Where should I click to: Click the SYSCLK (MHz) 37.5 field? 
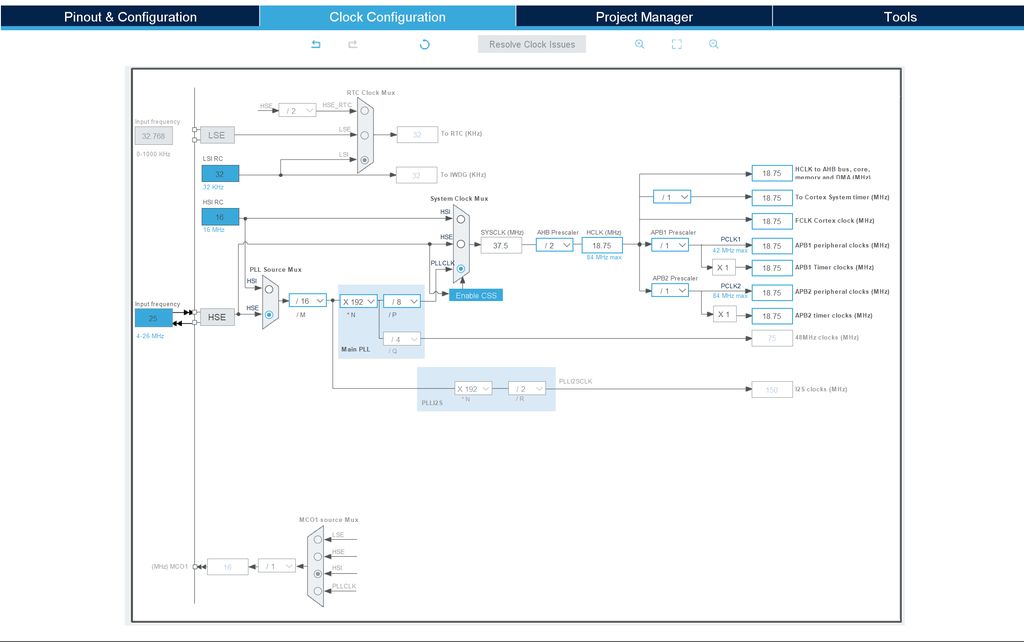tap(501, 246)
